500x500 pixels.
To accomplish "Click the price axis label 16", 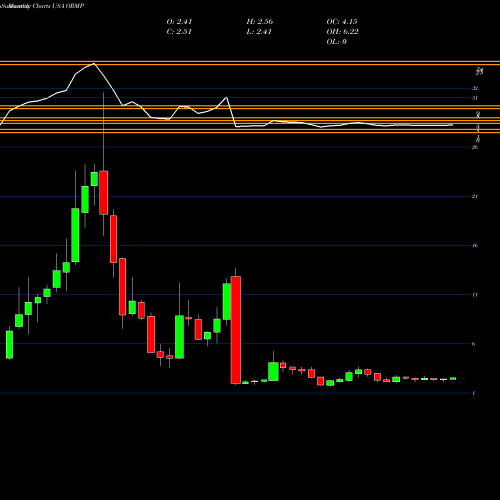I will pos(475,246).
